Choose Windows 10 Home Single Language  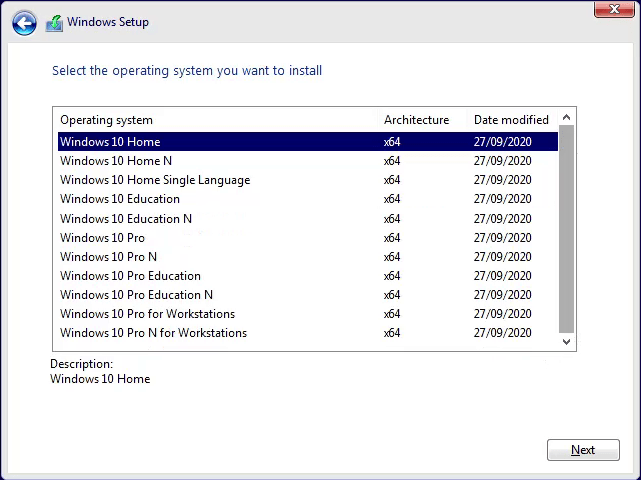pos(307,180)
